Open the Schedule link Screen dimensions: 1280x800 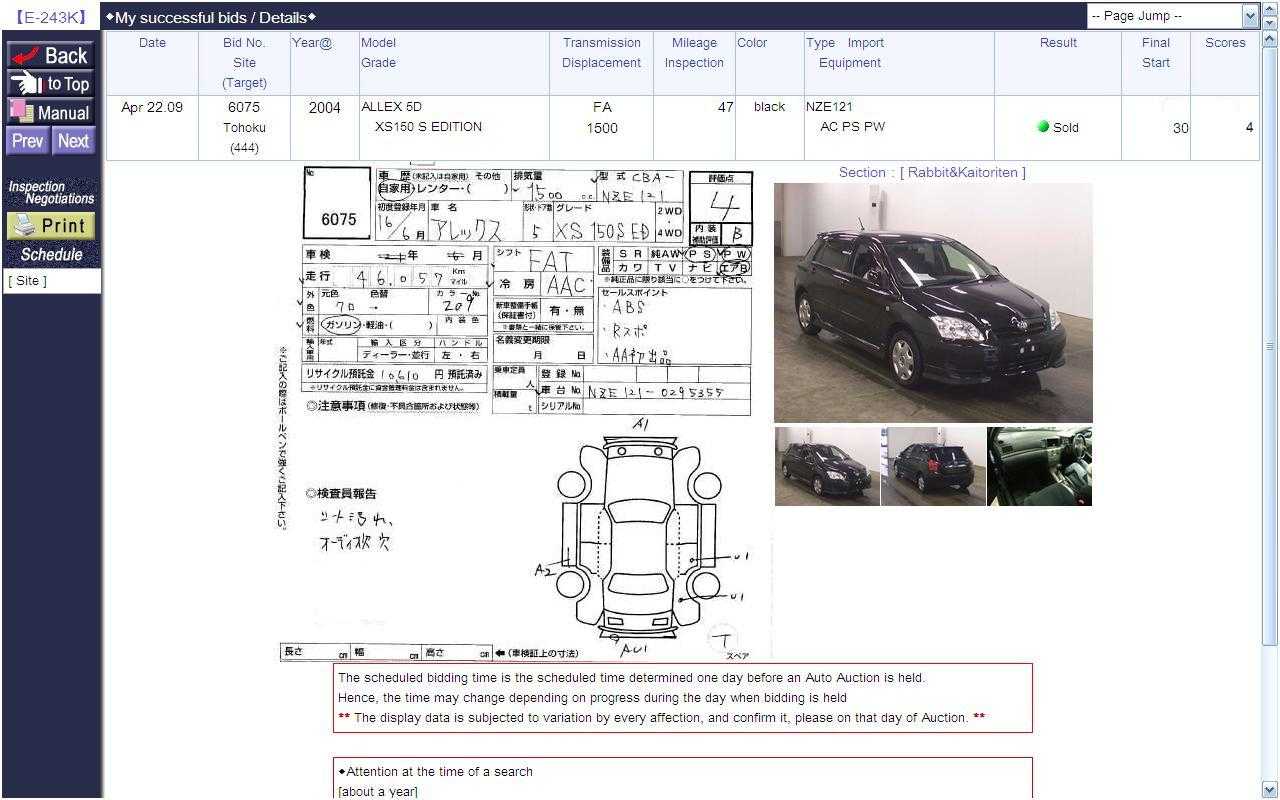point(51,255)
